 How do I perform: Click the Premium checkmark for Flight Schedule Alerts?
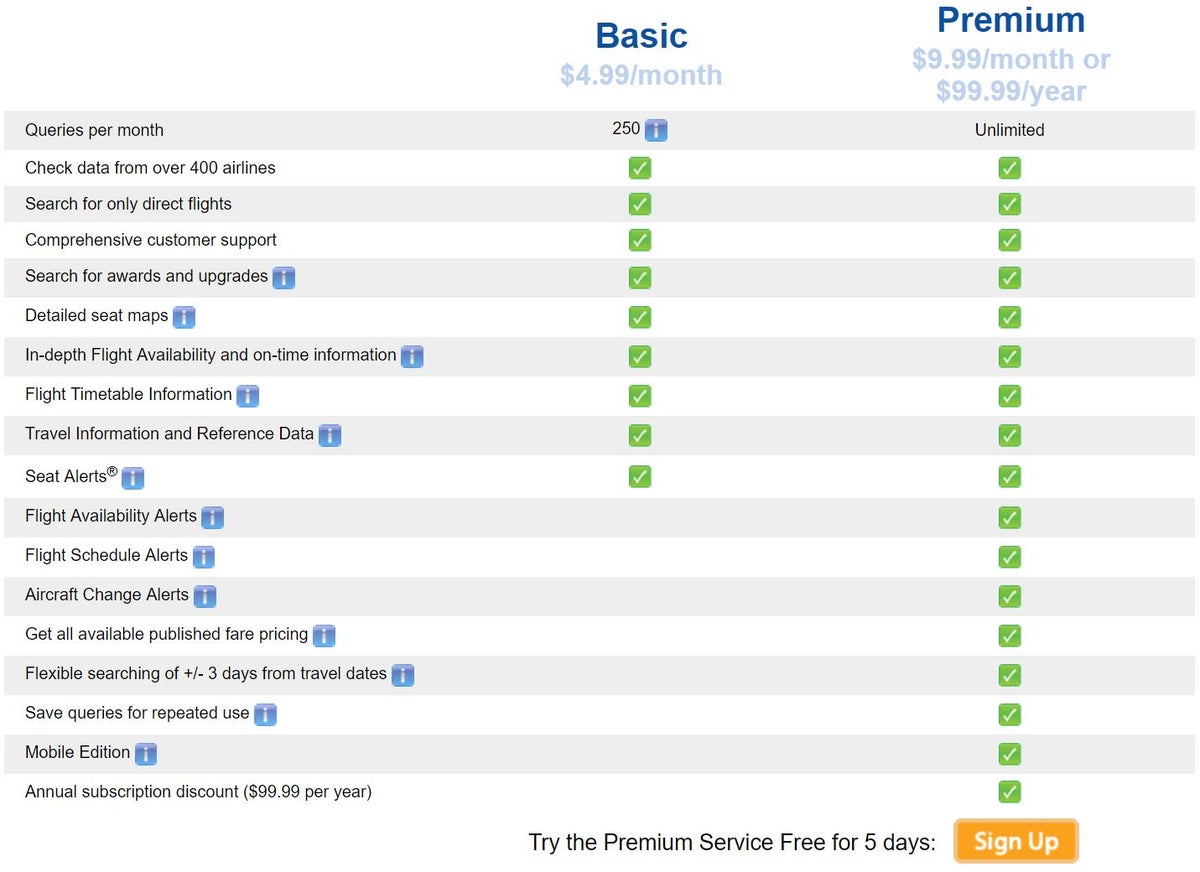coord(1009,557)
